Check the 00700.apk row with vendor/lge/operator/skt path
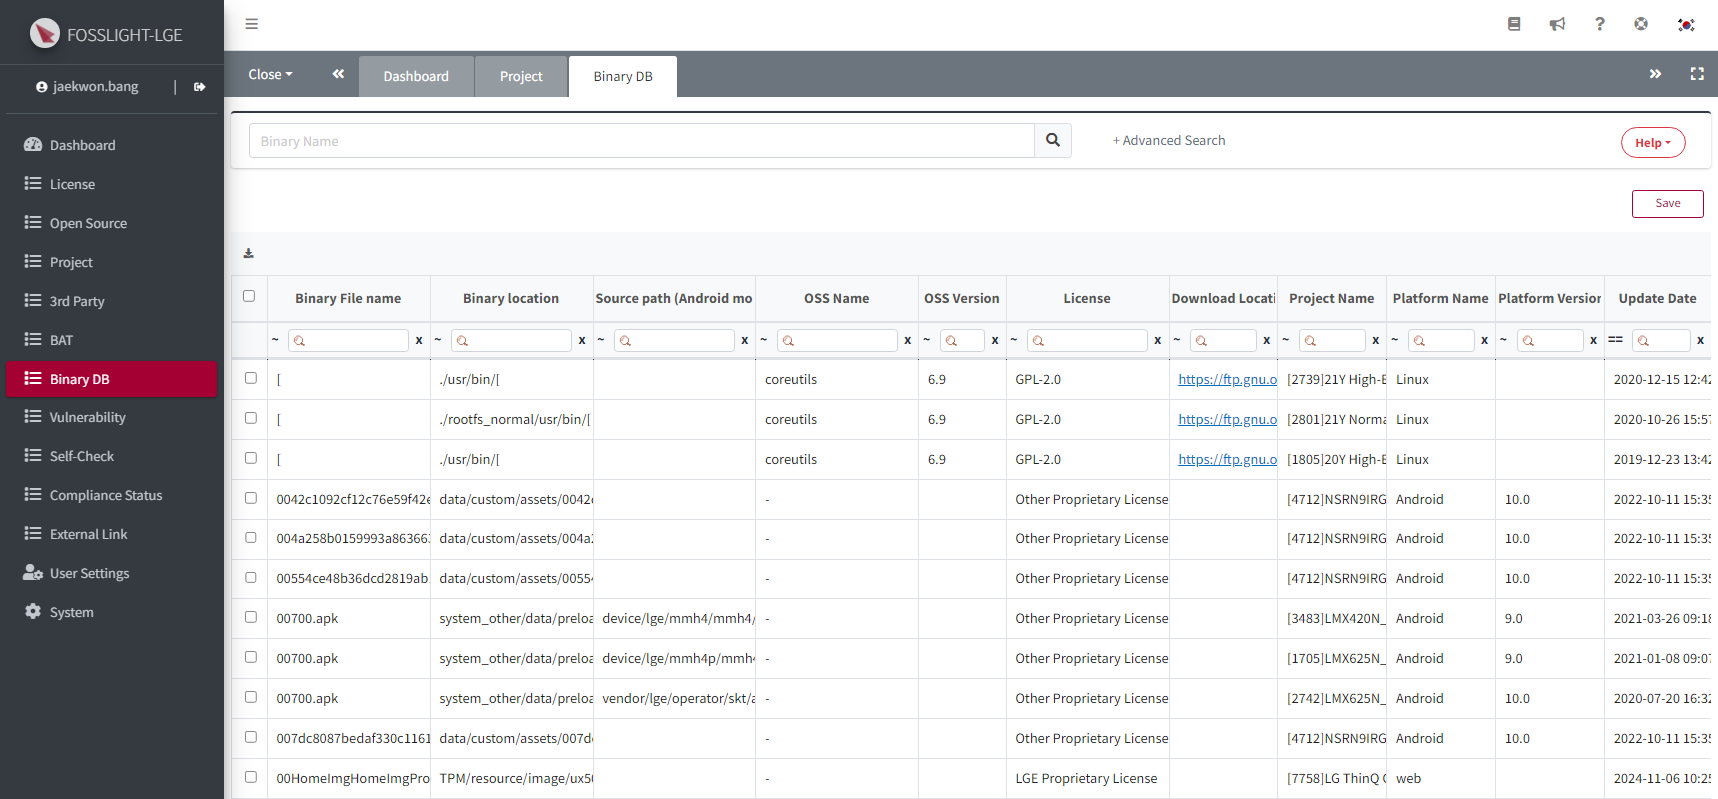Screen dimensions: 1718x799 (251, 698)
